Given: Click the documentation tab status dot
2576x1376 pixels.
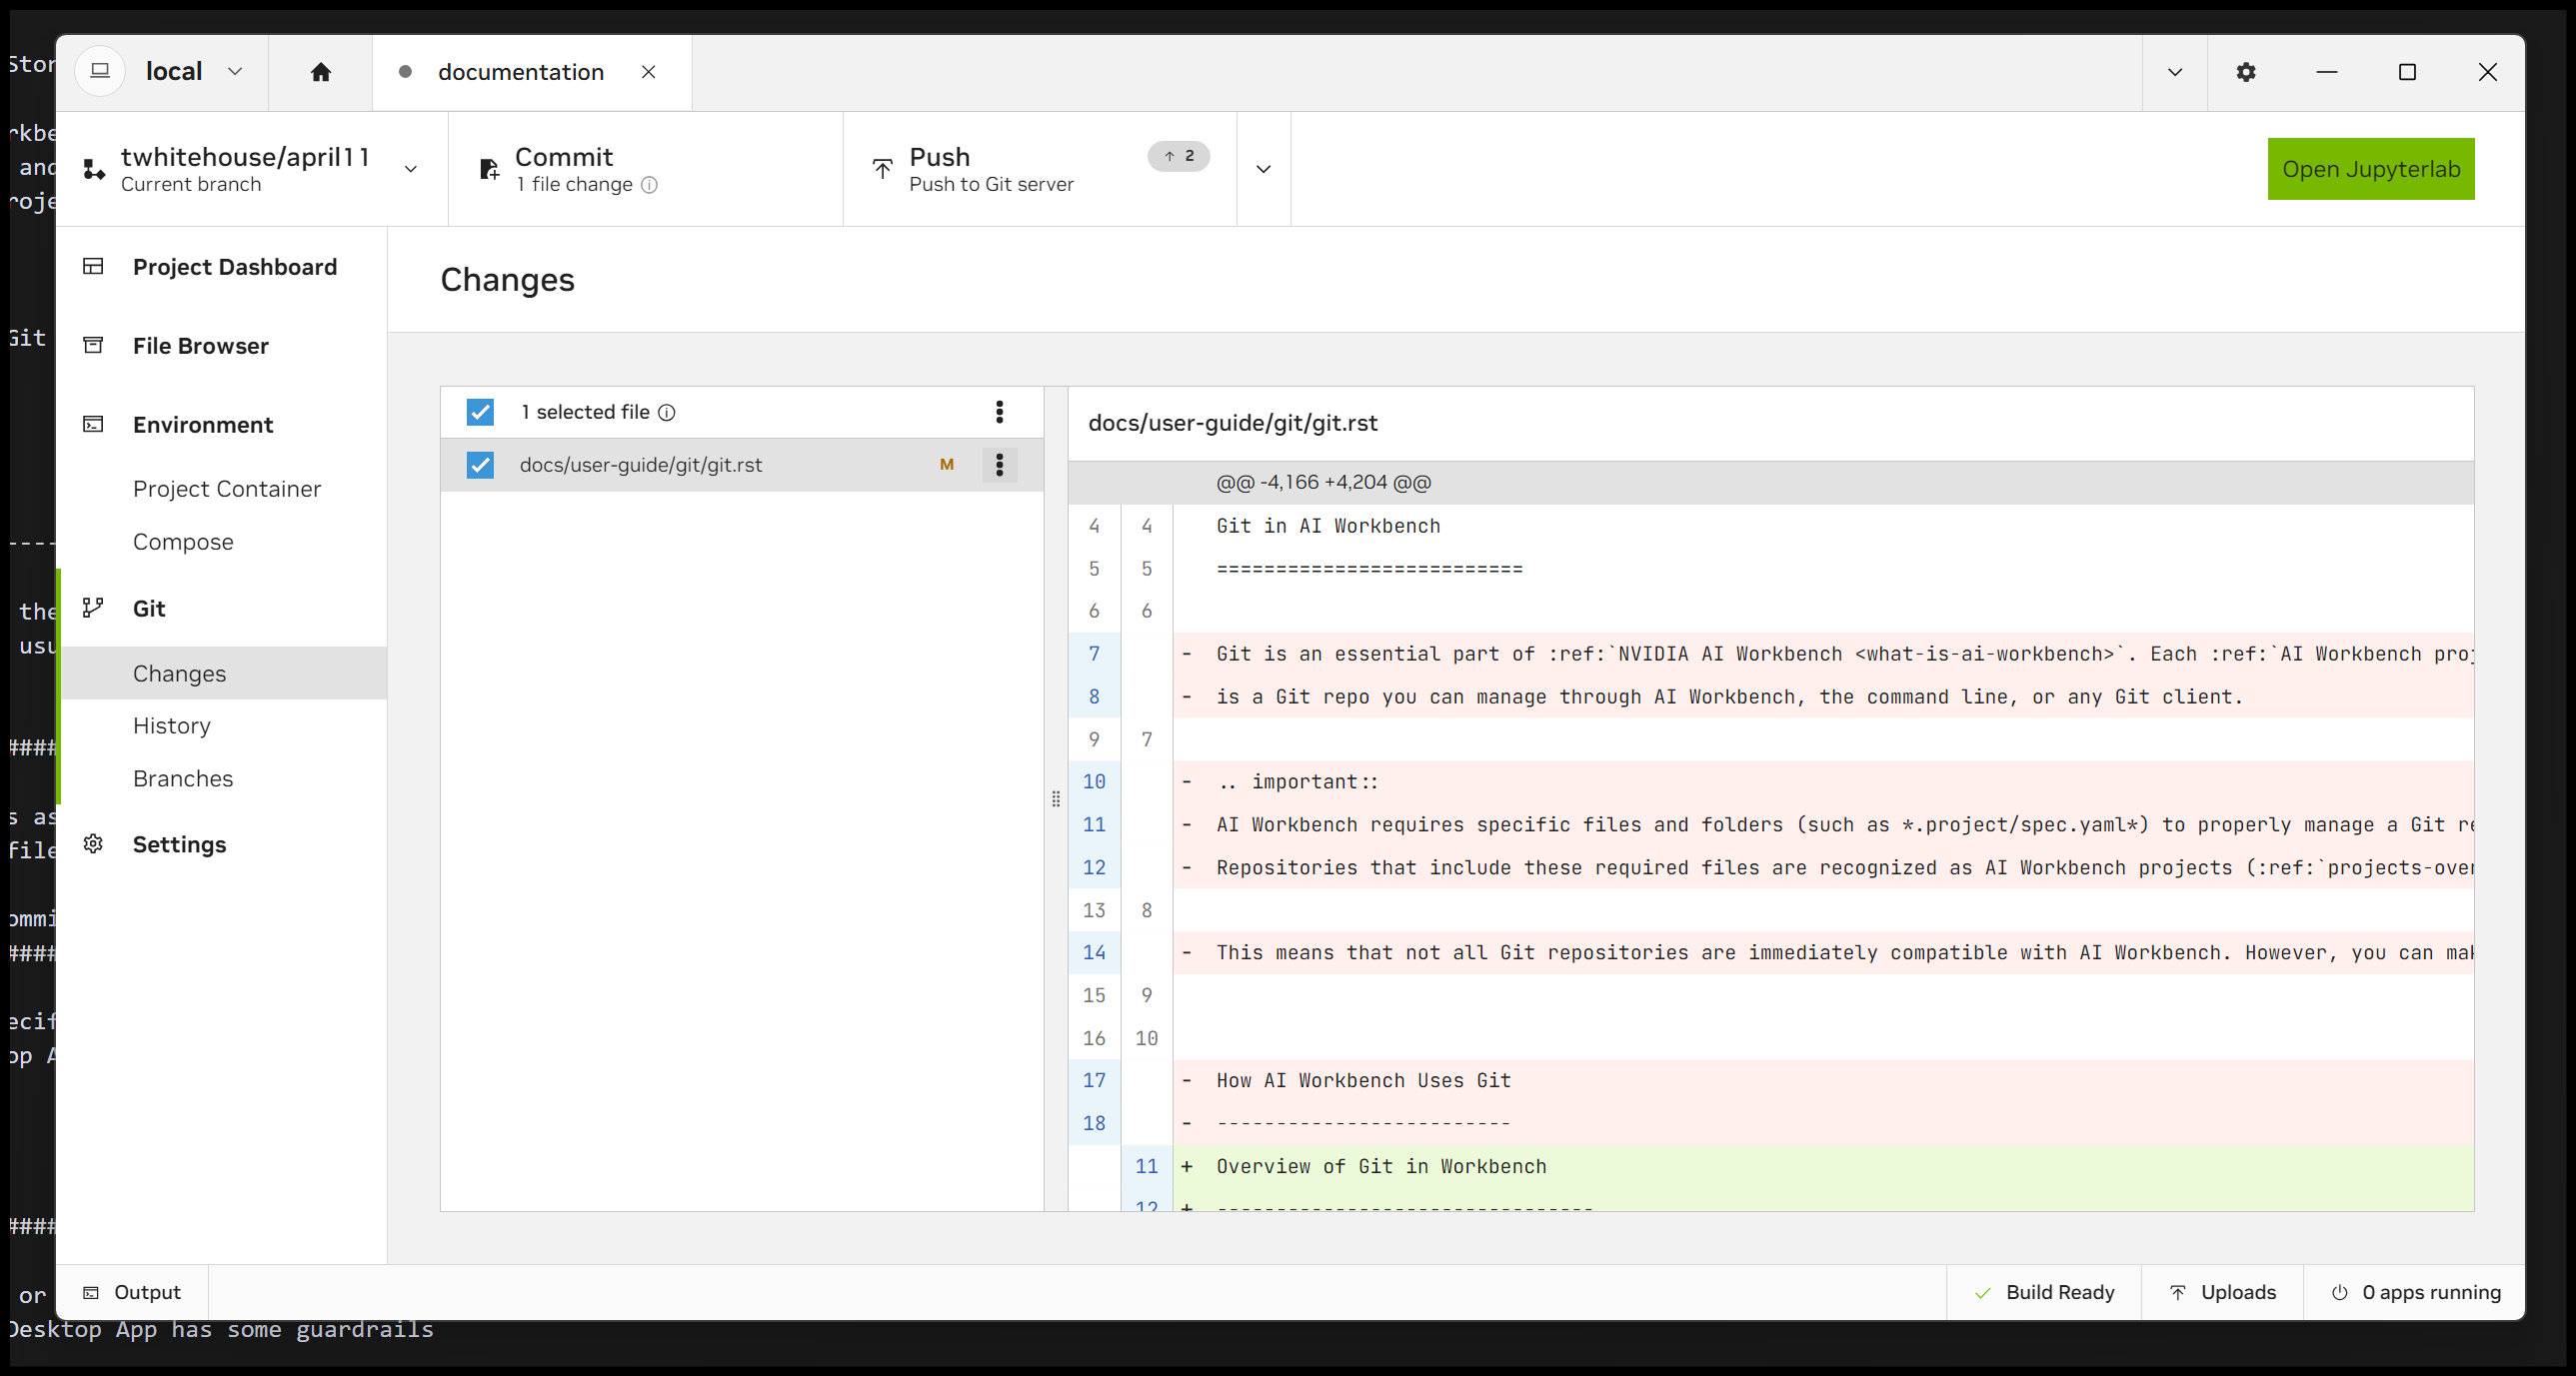Looking at the screenshot, I should click(x=405, y=72).
